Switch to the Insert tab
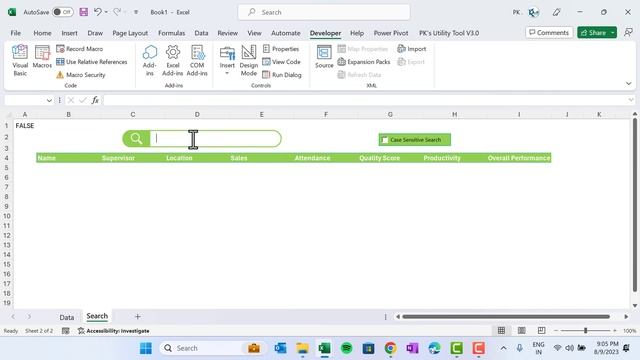640x360 pixels. [69, 33]
